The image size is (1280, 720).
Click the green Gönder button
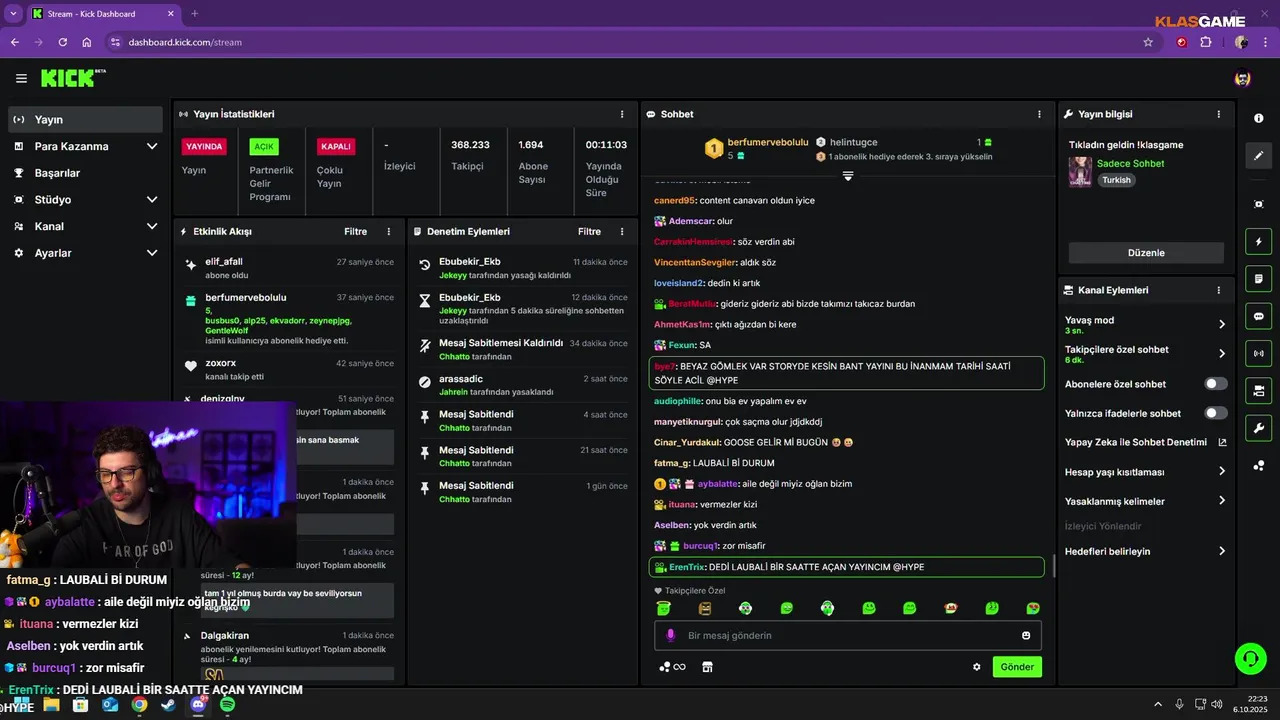click(1017, 667)
